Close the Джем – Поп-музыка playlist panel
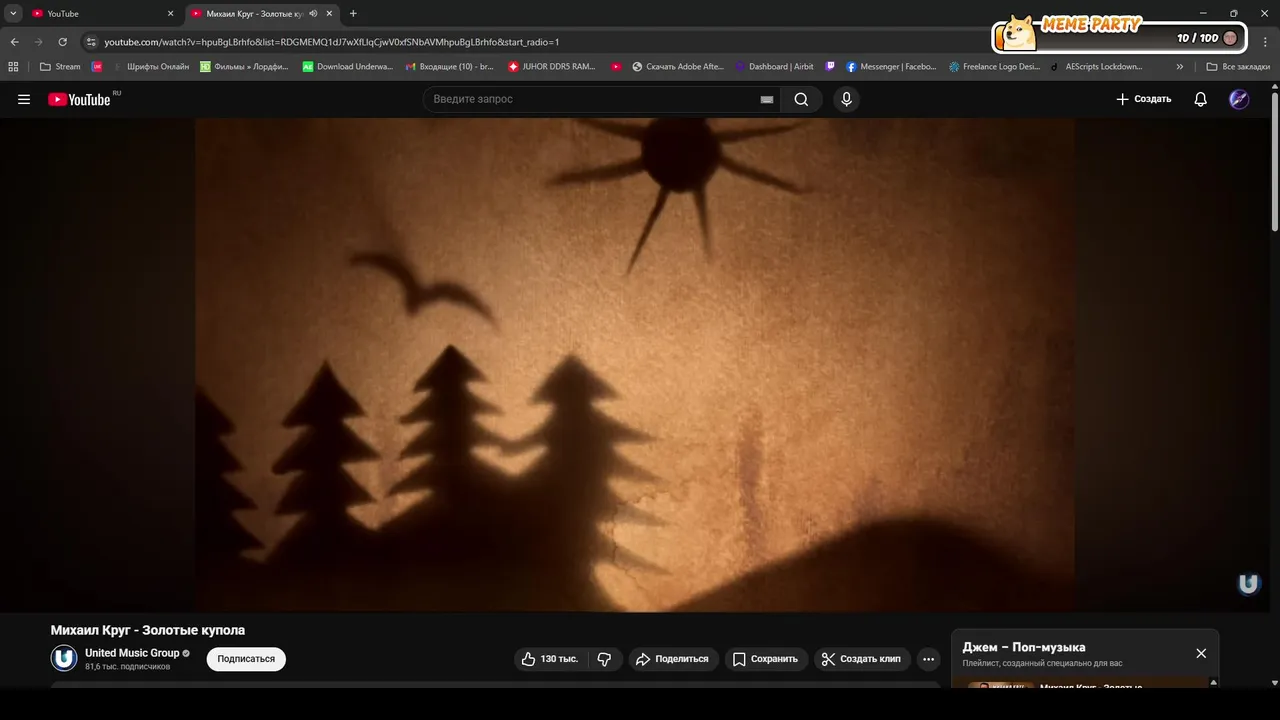 (1201, 653)
